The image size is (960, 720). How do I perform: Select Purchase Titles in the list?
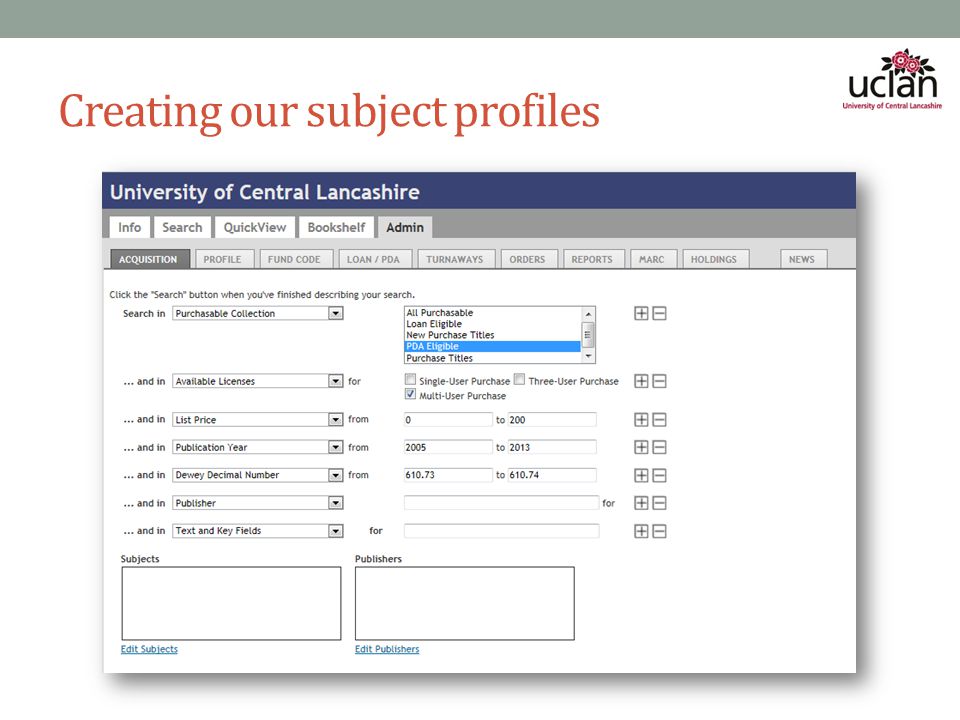[493, 358]
